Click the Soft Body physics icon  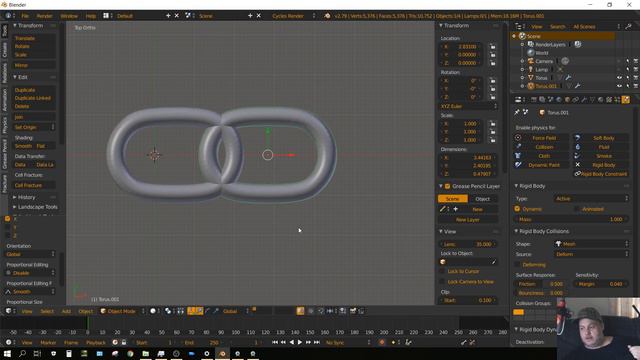[x=578, y=138]
